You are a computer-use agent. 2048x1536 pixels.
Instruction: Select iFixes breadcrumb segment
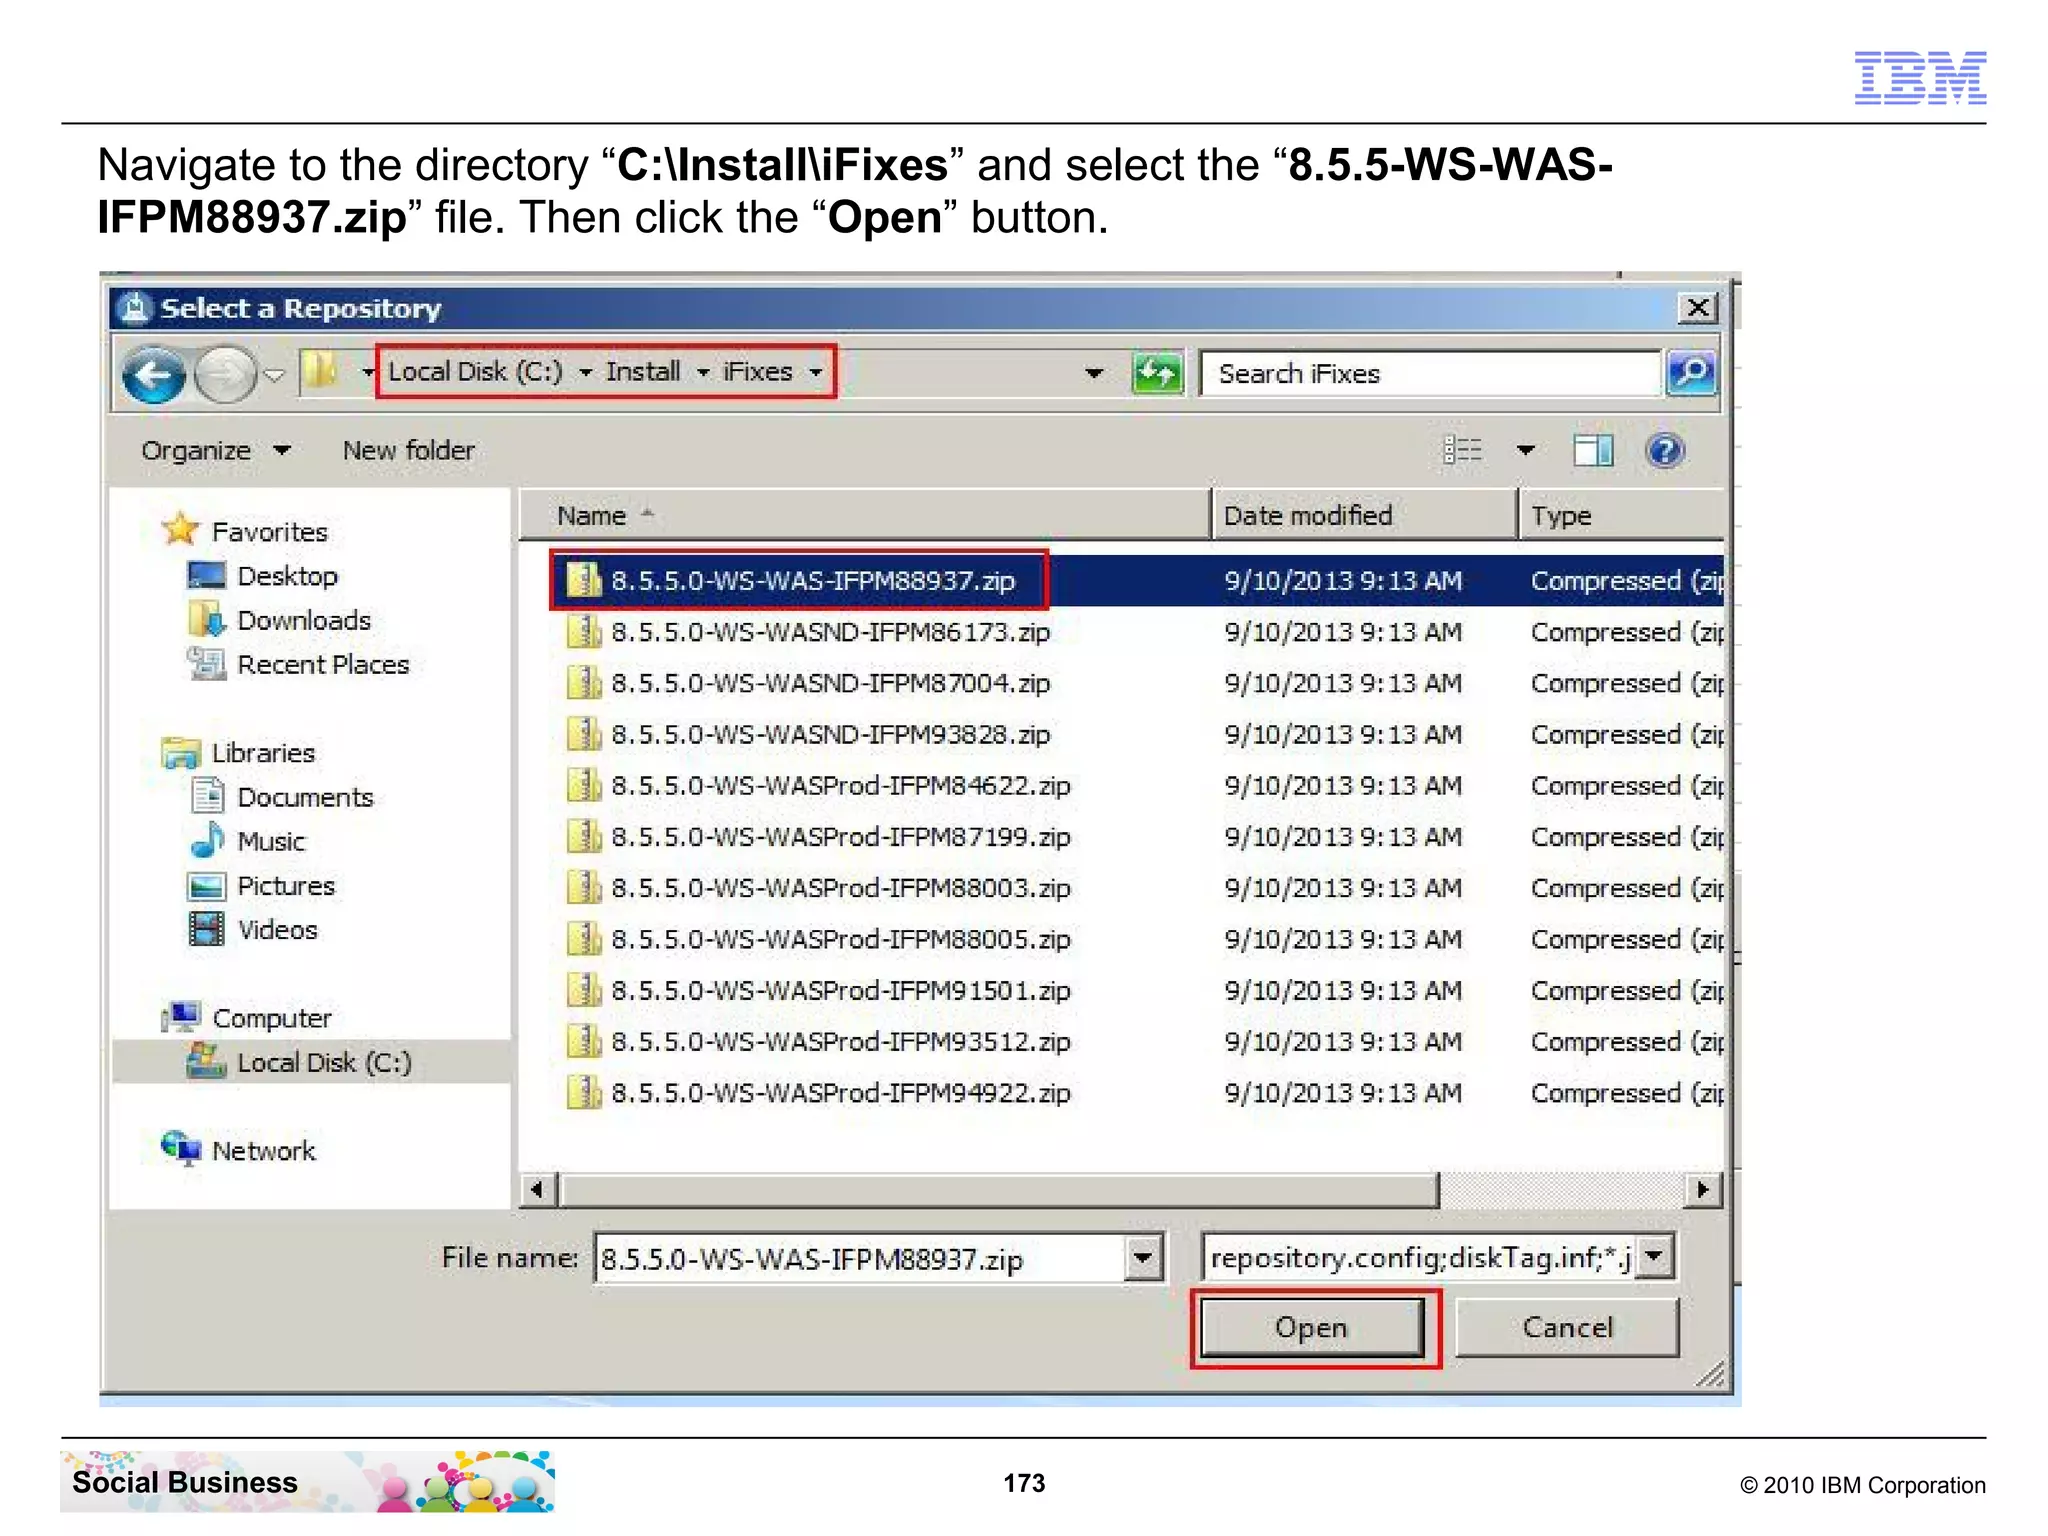[x=758, y=372]
